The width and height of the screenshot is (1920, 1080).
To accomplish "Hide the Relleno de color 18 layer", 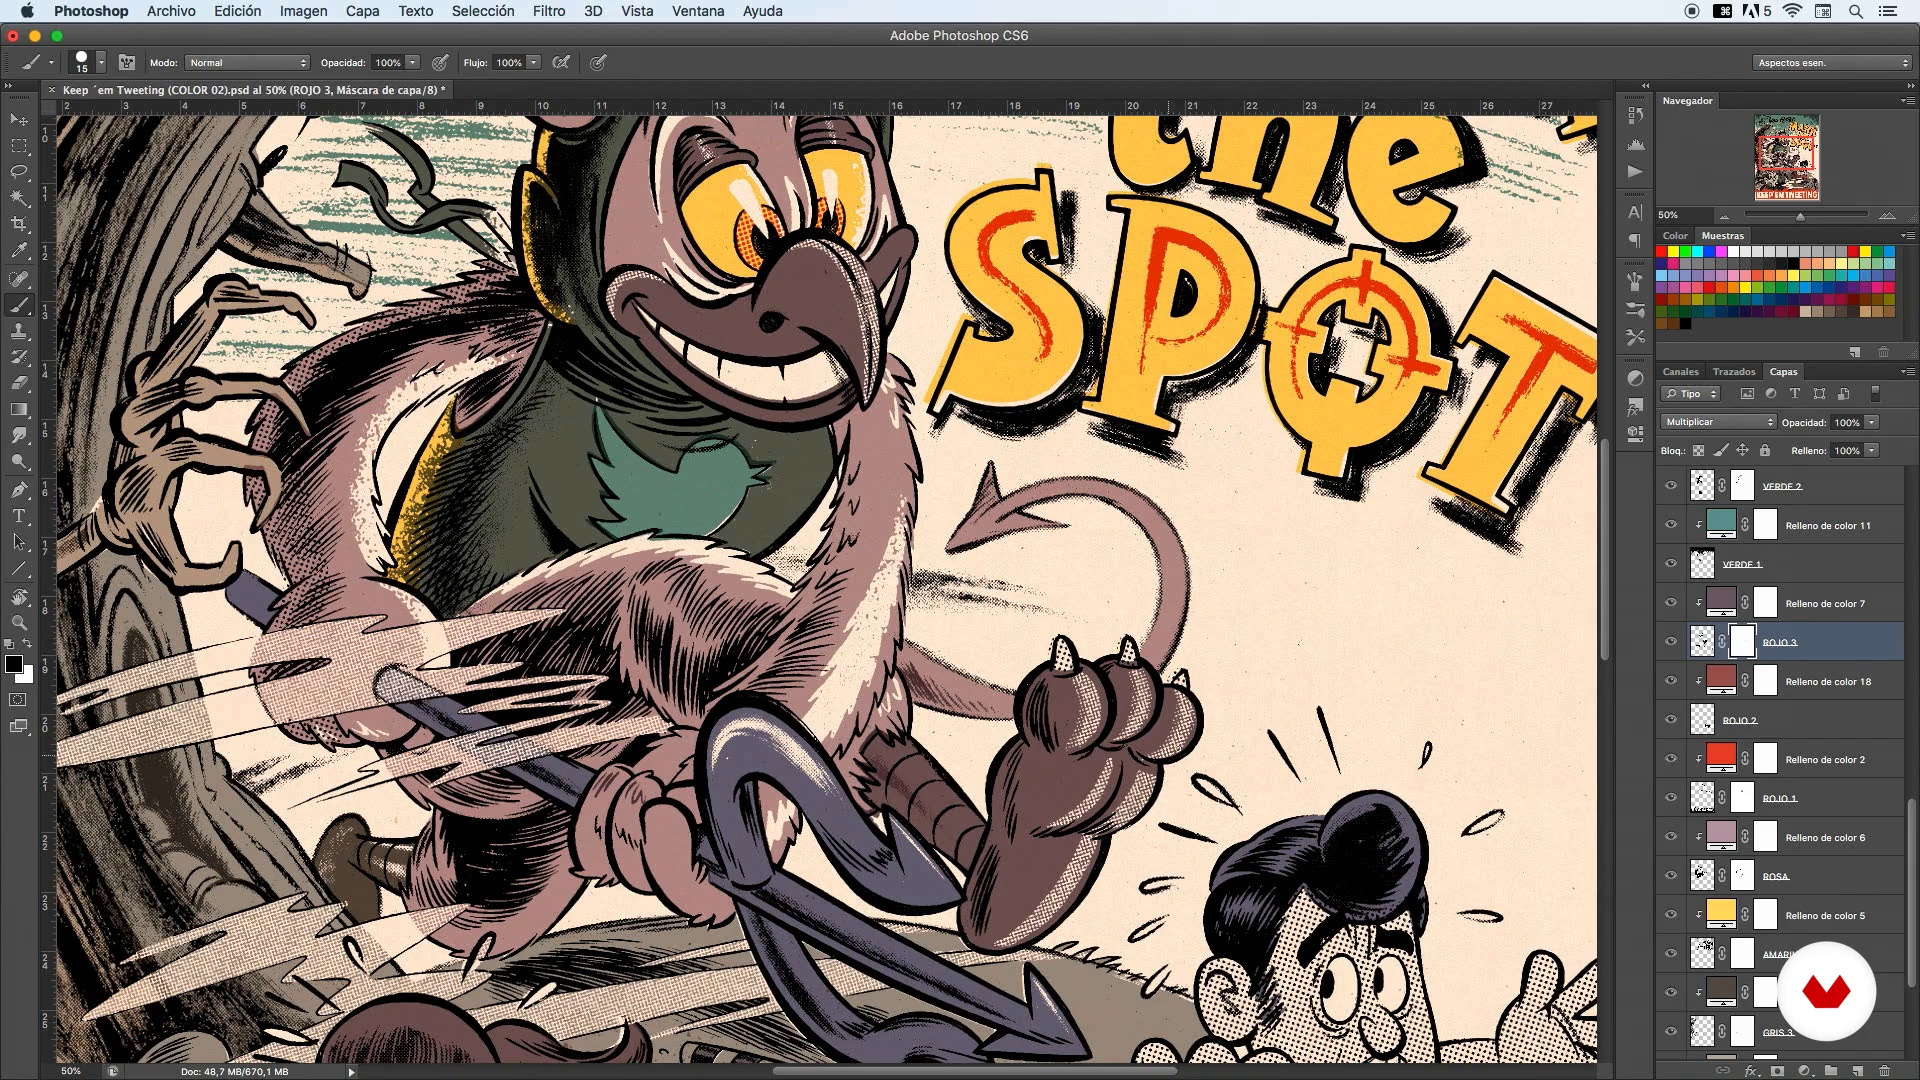I will pyautogui.click(x=1670, y=681).
